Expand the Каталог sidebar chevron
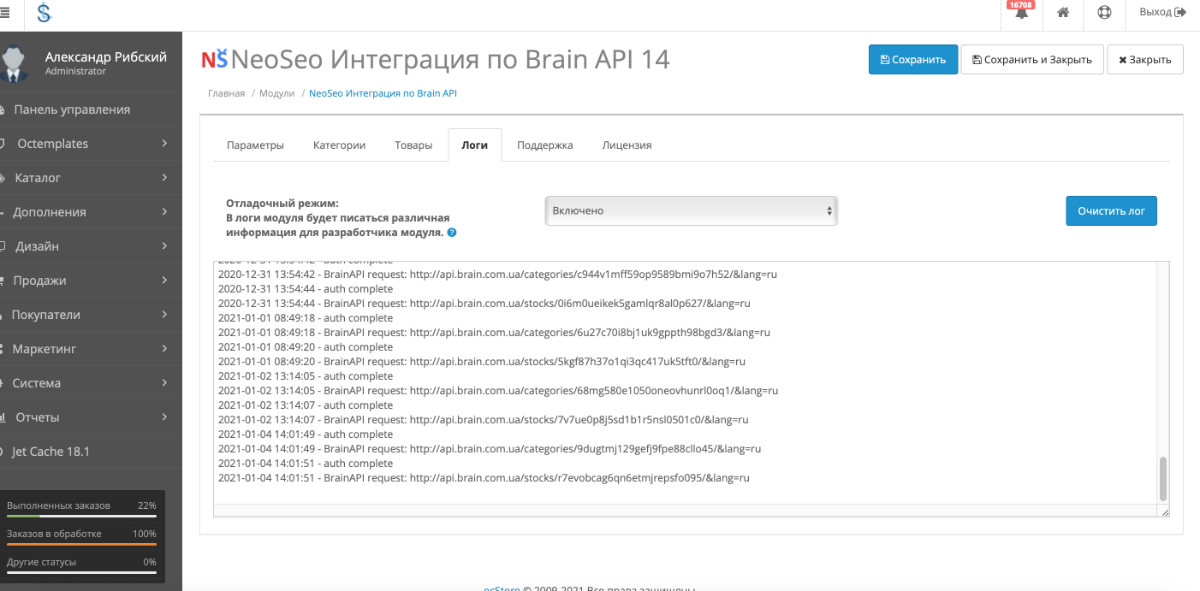This screenshot has height=591, width=1200. coord(164,178)
